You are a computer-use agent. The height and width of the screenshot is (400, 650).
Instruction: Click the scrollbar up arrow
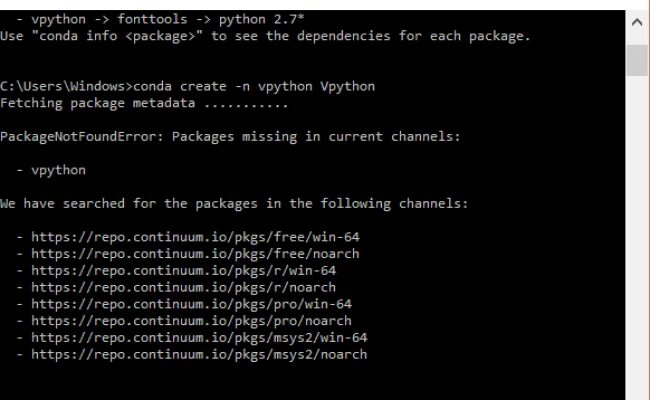637,22
